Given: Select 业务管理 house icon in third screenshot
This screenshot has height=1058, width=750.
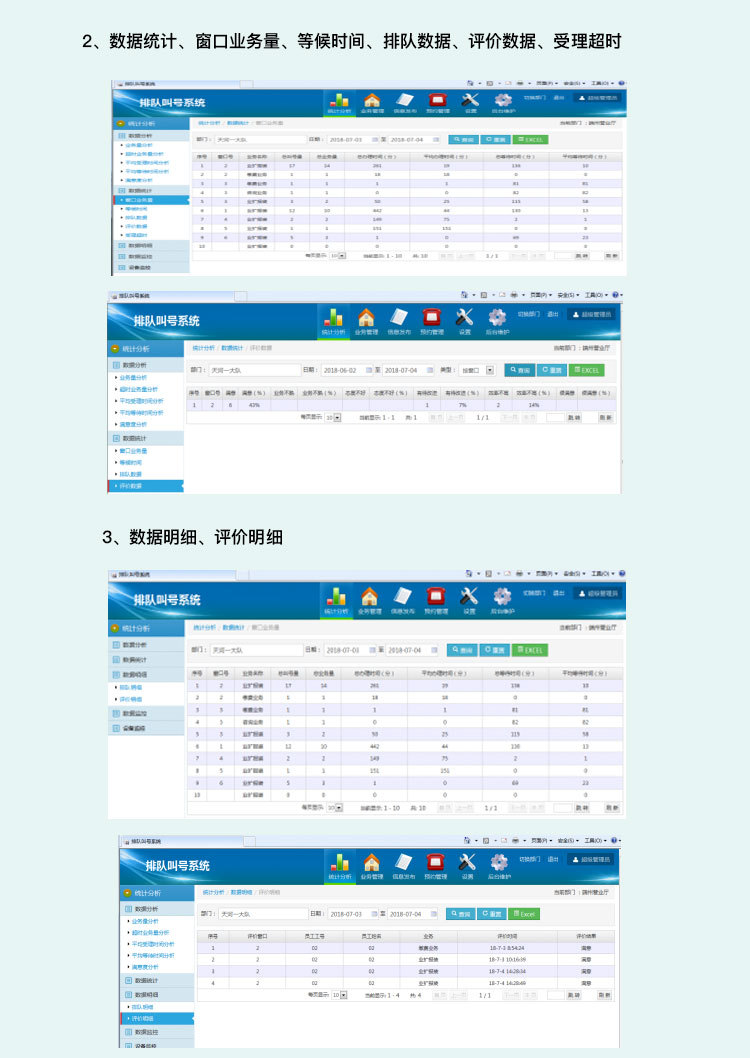Looking at the screenshot, I should pos(370,601).
